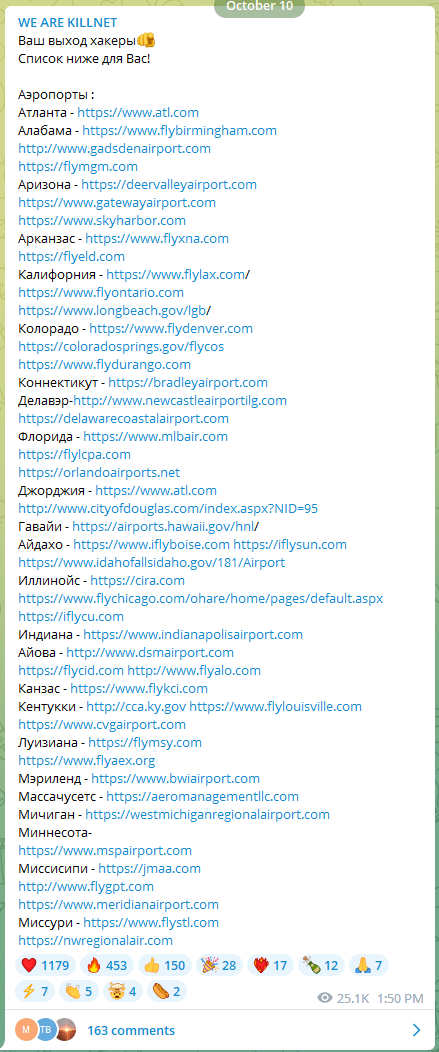Image resolution: width=439 pixels, height=1052 pixels.
Task: Expand comments using the right chevron arrow
Action: pos(417,1030)
